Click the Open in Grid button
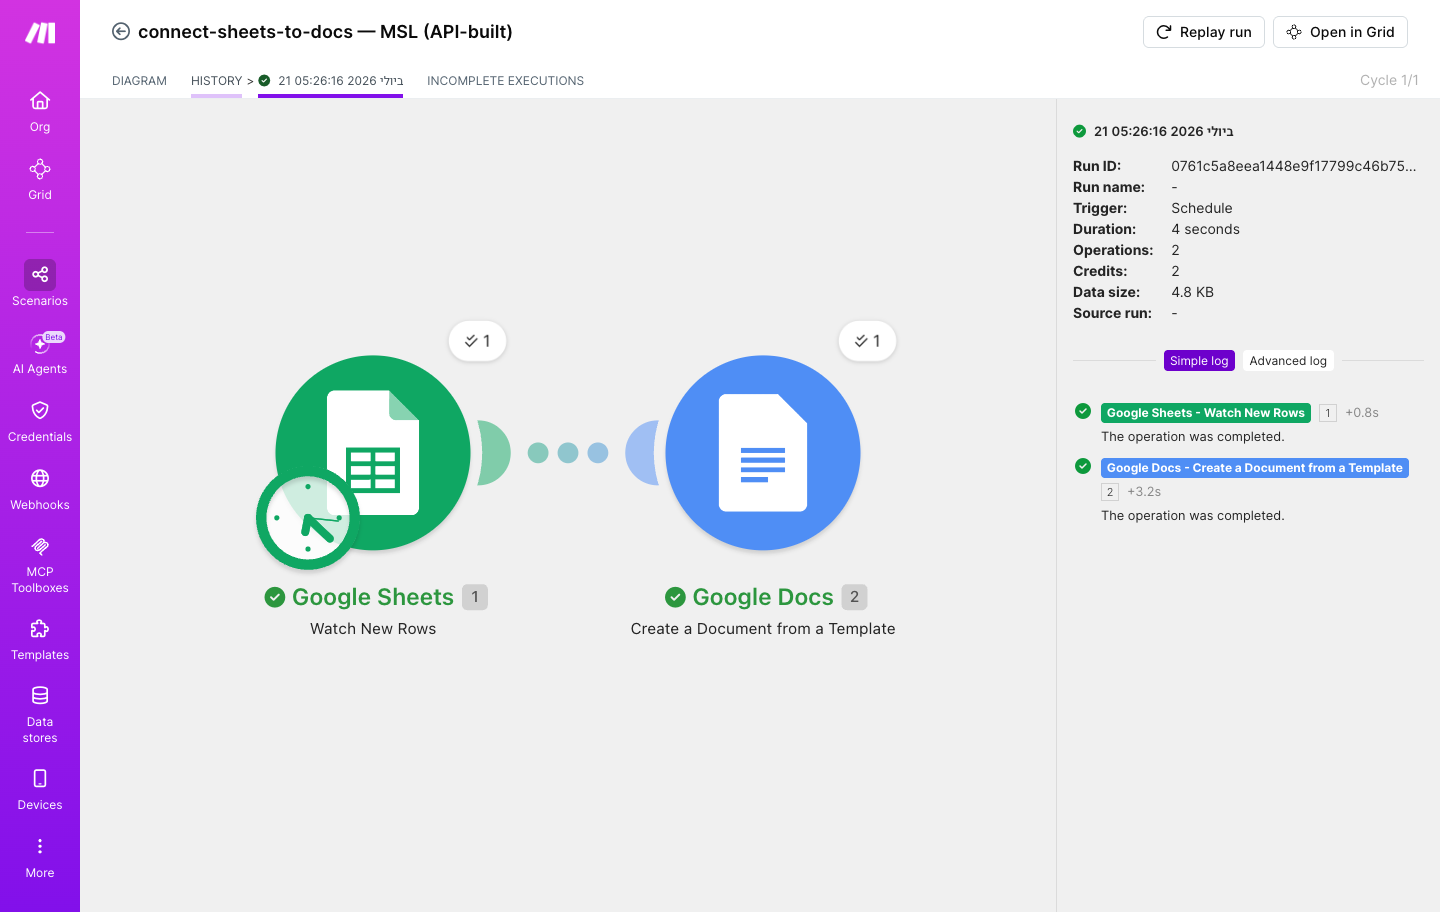The image size is (1440, 912). (1340, 32)
